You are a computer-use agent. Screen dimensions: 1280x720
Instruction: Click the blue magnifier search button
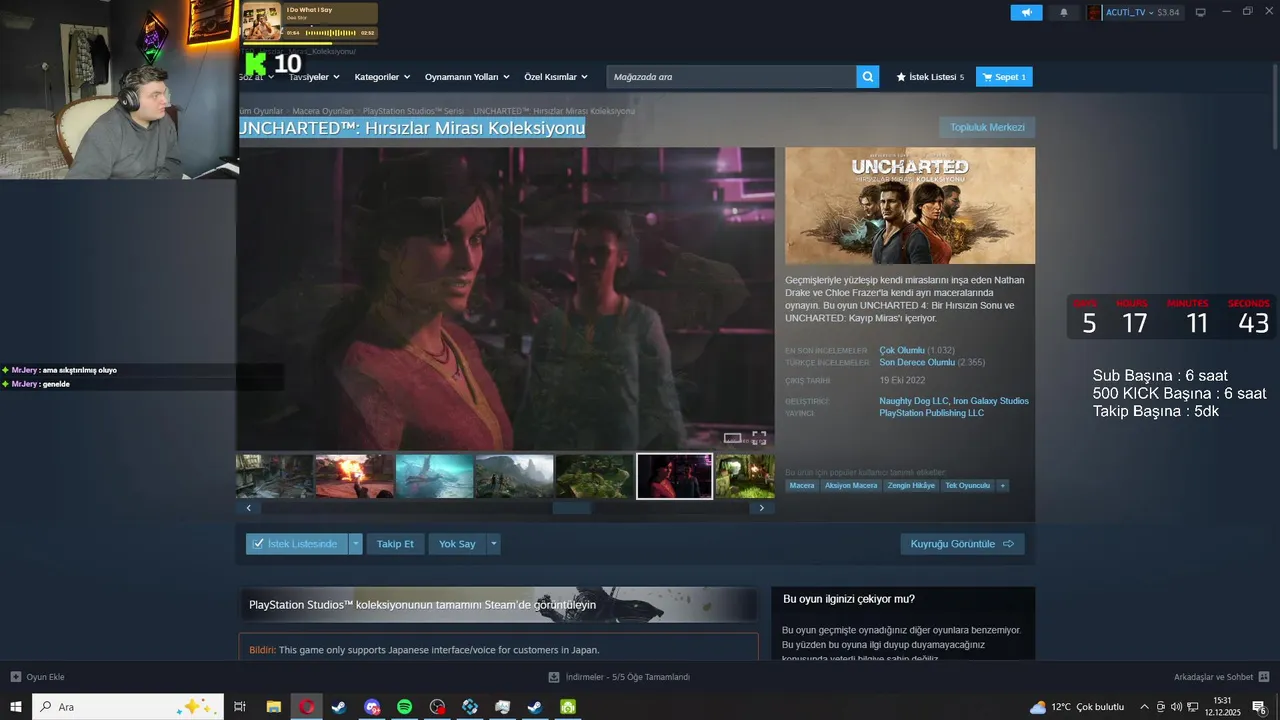(868, 77)
